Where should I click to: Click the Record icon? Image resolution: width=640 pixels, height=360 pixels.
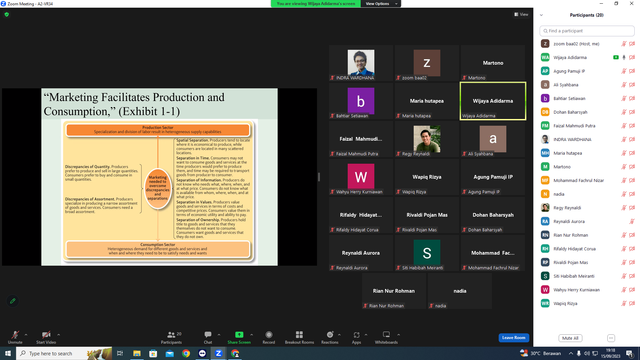click(x=269, y=335)
